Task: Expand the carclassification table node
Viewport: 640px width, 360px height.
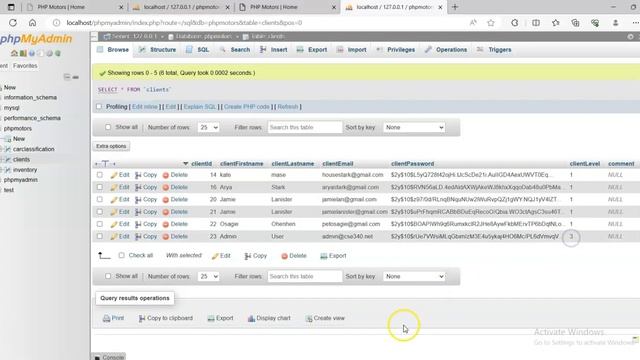Action: pyautogui.click(x=2, y=149)
